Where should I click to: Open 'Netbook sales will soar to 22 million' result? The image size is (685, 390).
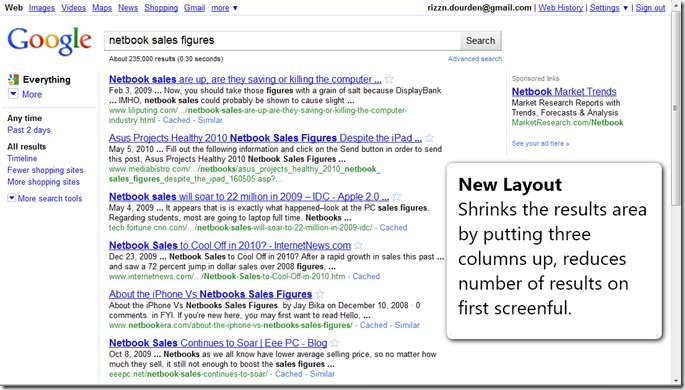tap(249, 196)
